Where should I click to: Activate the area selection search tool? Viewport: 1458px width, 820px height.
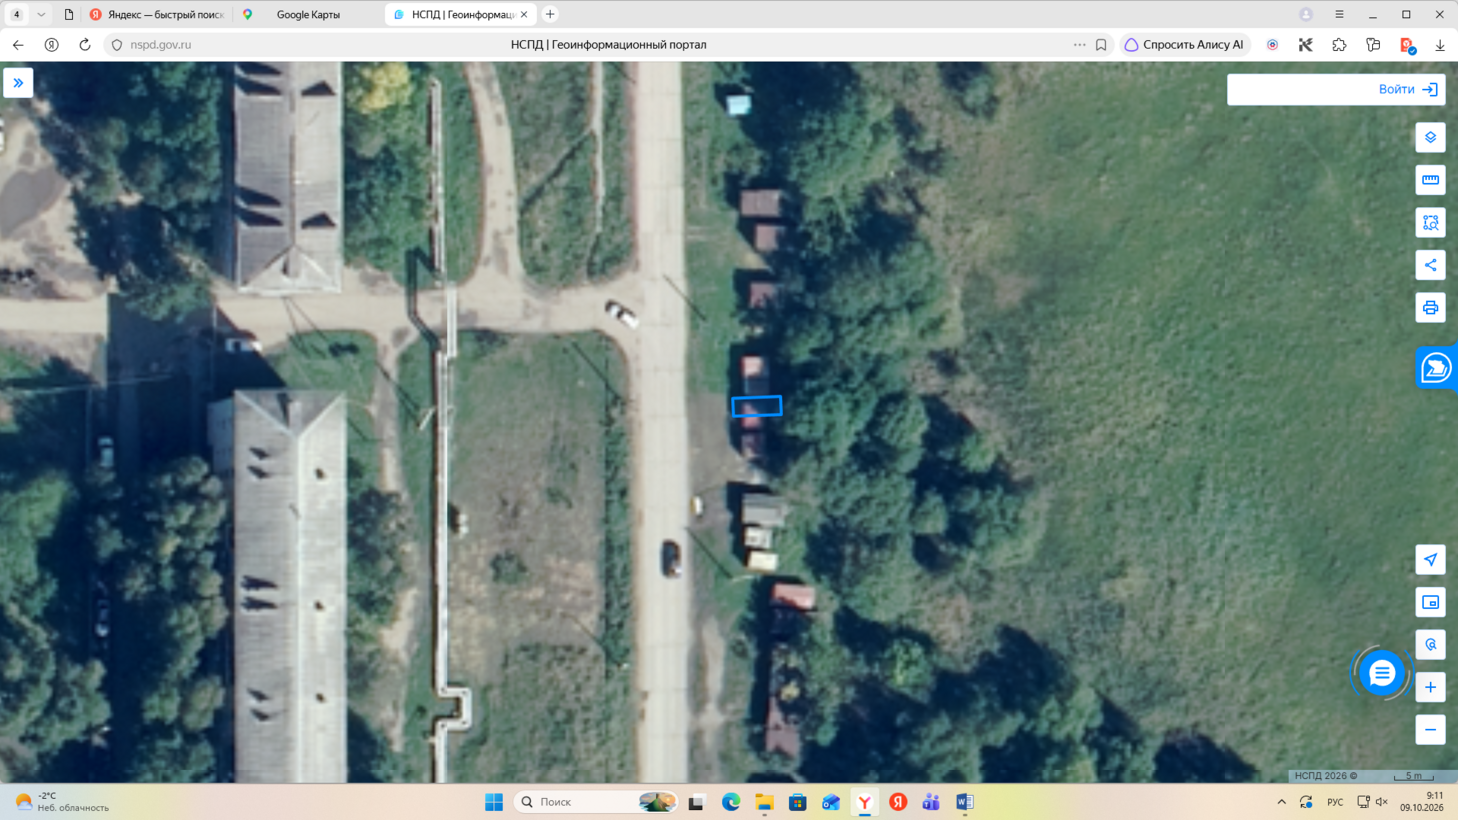pos(1430,222)
